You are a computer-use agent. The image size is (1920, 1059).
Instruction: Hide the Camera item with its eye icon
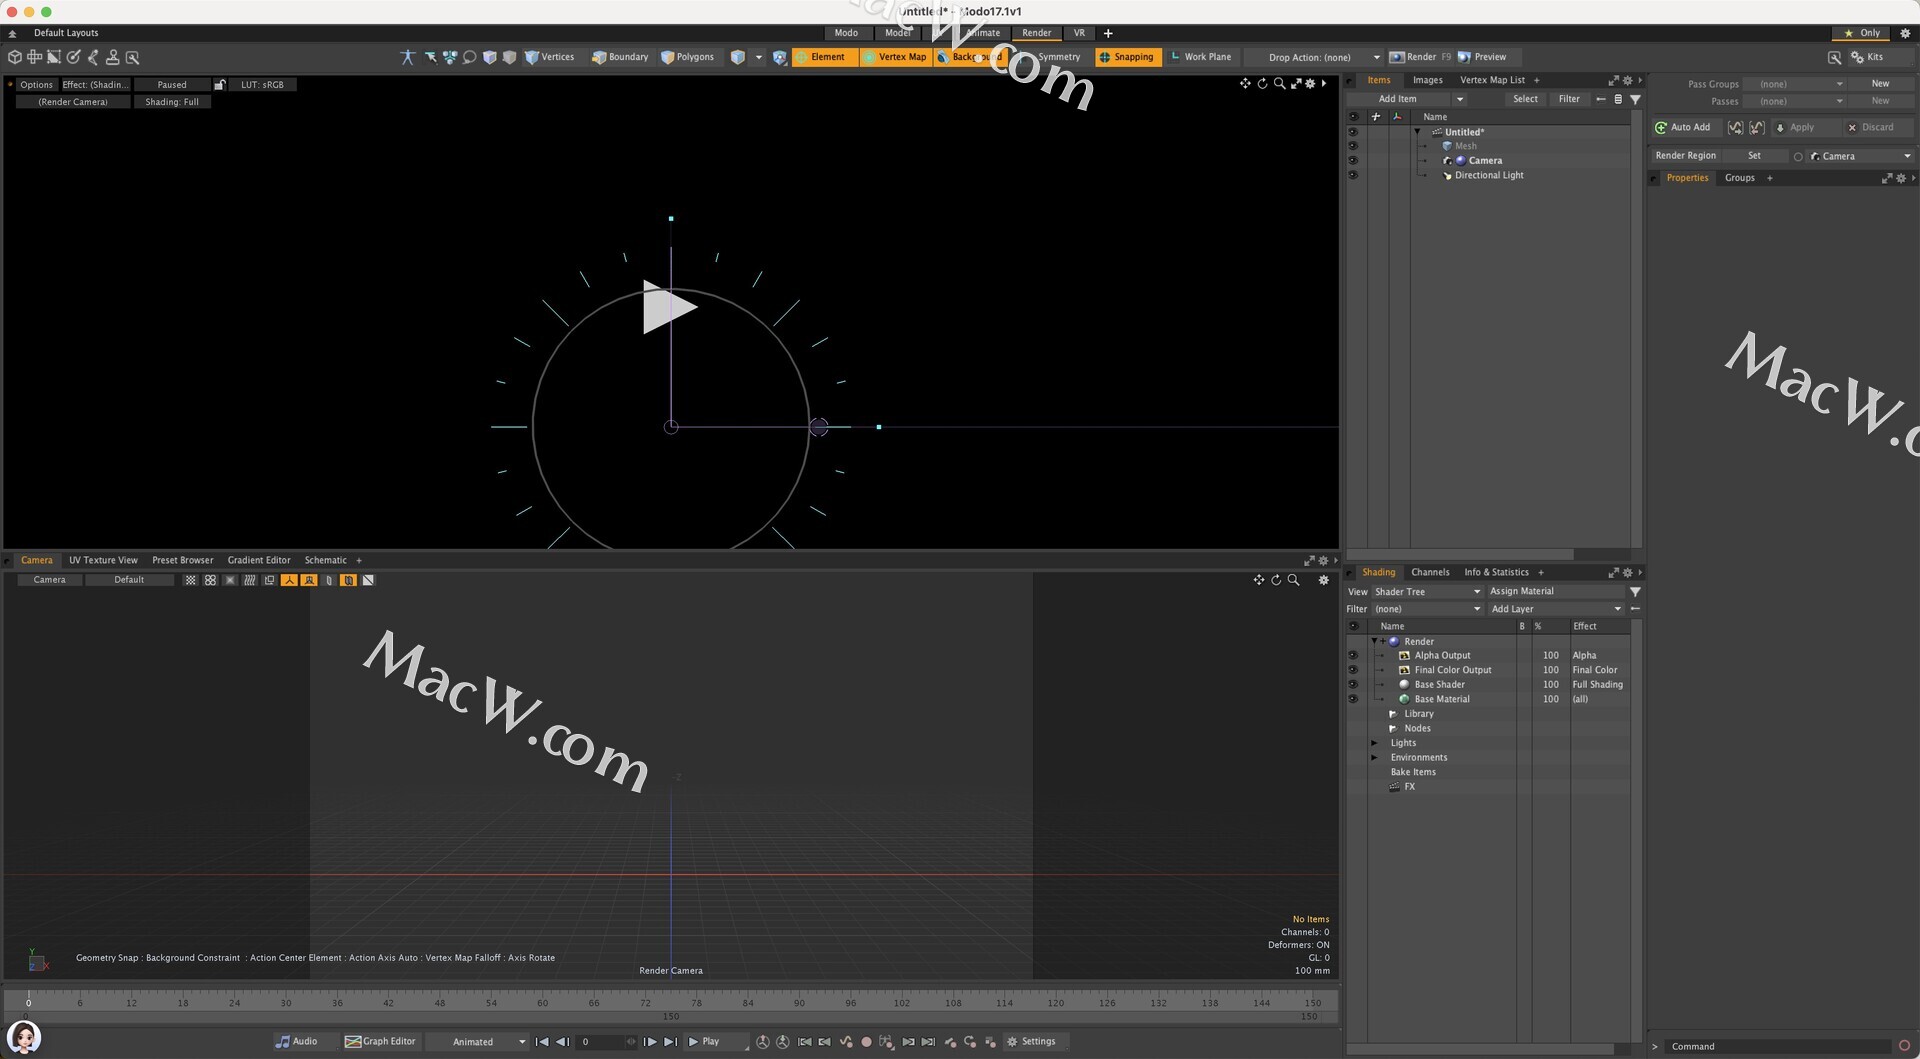pos(1353,161)
